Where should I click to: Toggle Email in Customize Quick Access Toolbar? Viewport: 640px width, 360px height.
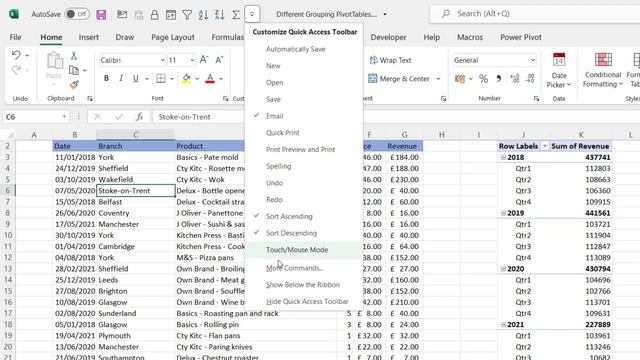point(304,116)
